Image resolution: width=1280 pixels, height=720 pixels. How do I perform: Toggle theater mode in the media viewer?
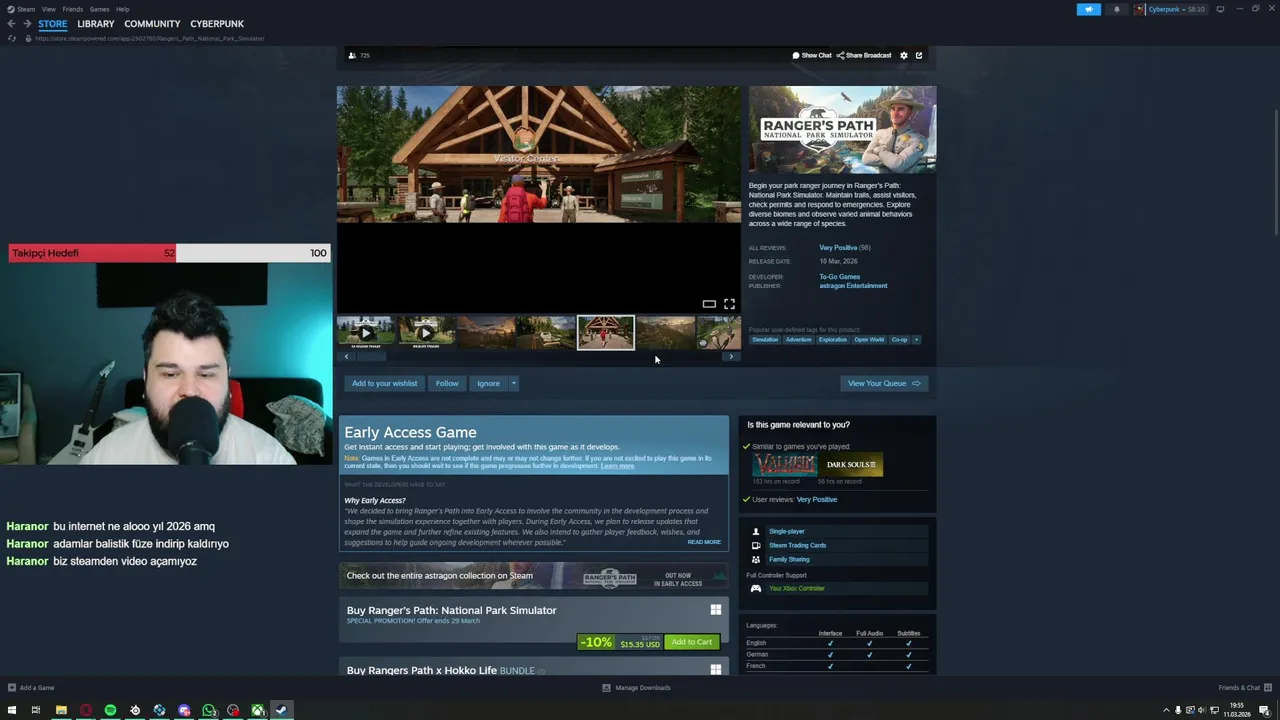709,304
